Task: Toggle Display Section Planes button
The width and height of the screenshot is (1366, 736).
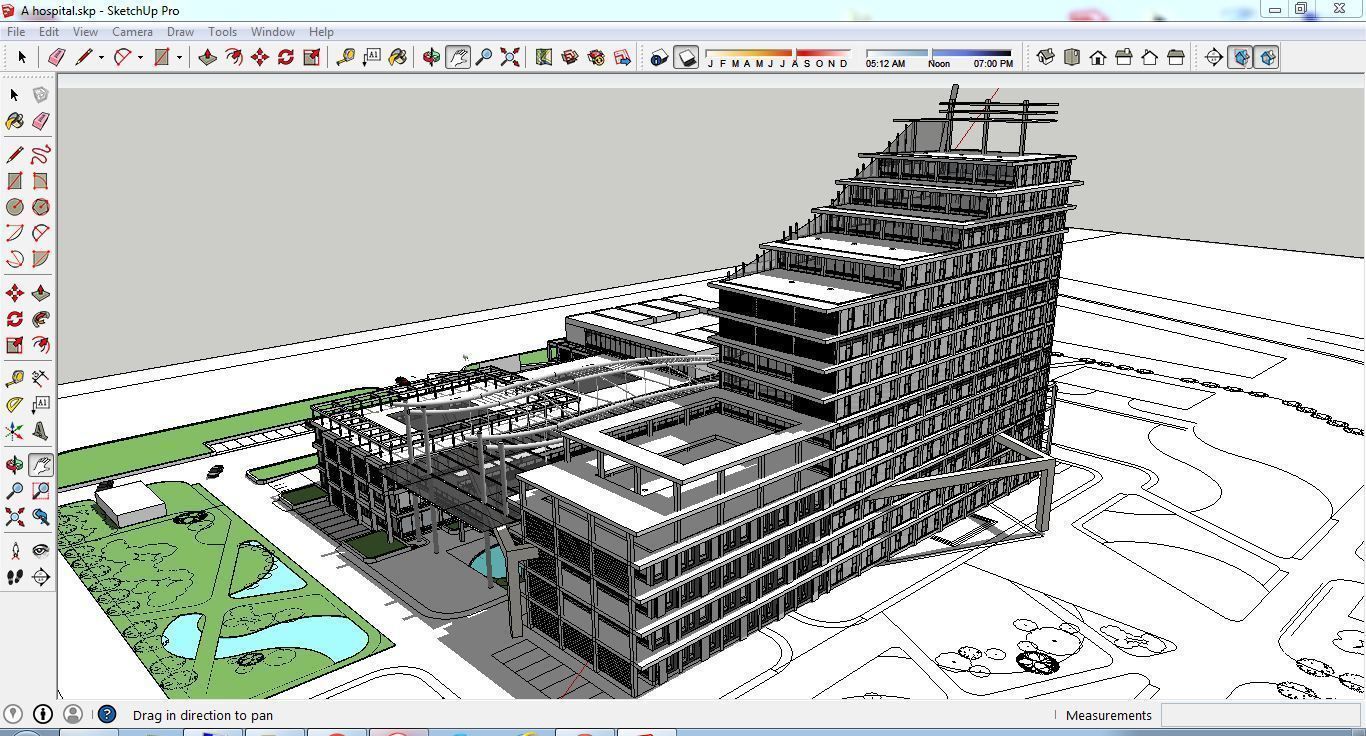Action: [1240, 58]
